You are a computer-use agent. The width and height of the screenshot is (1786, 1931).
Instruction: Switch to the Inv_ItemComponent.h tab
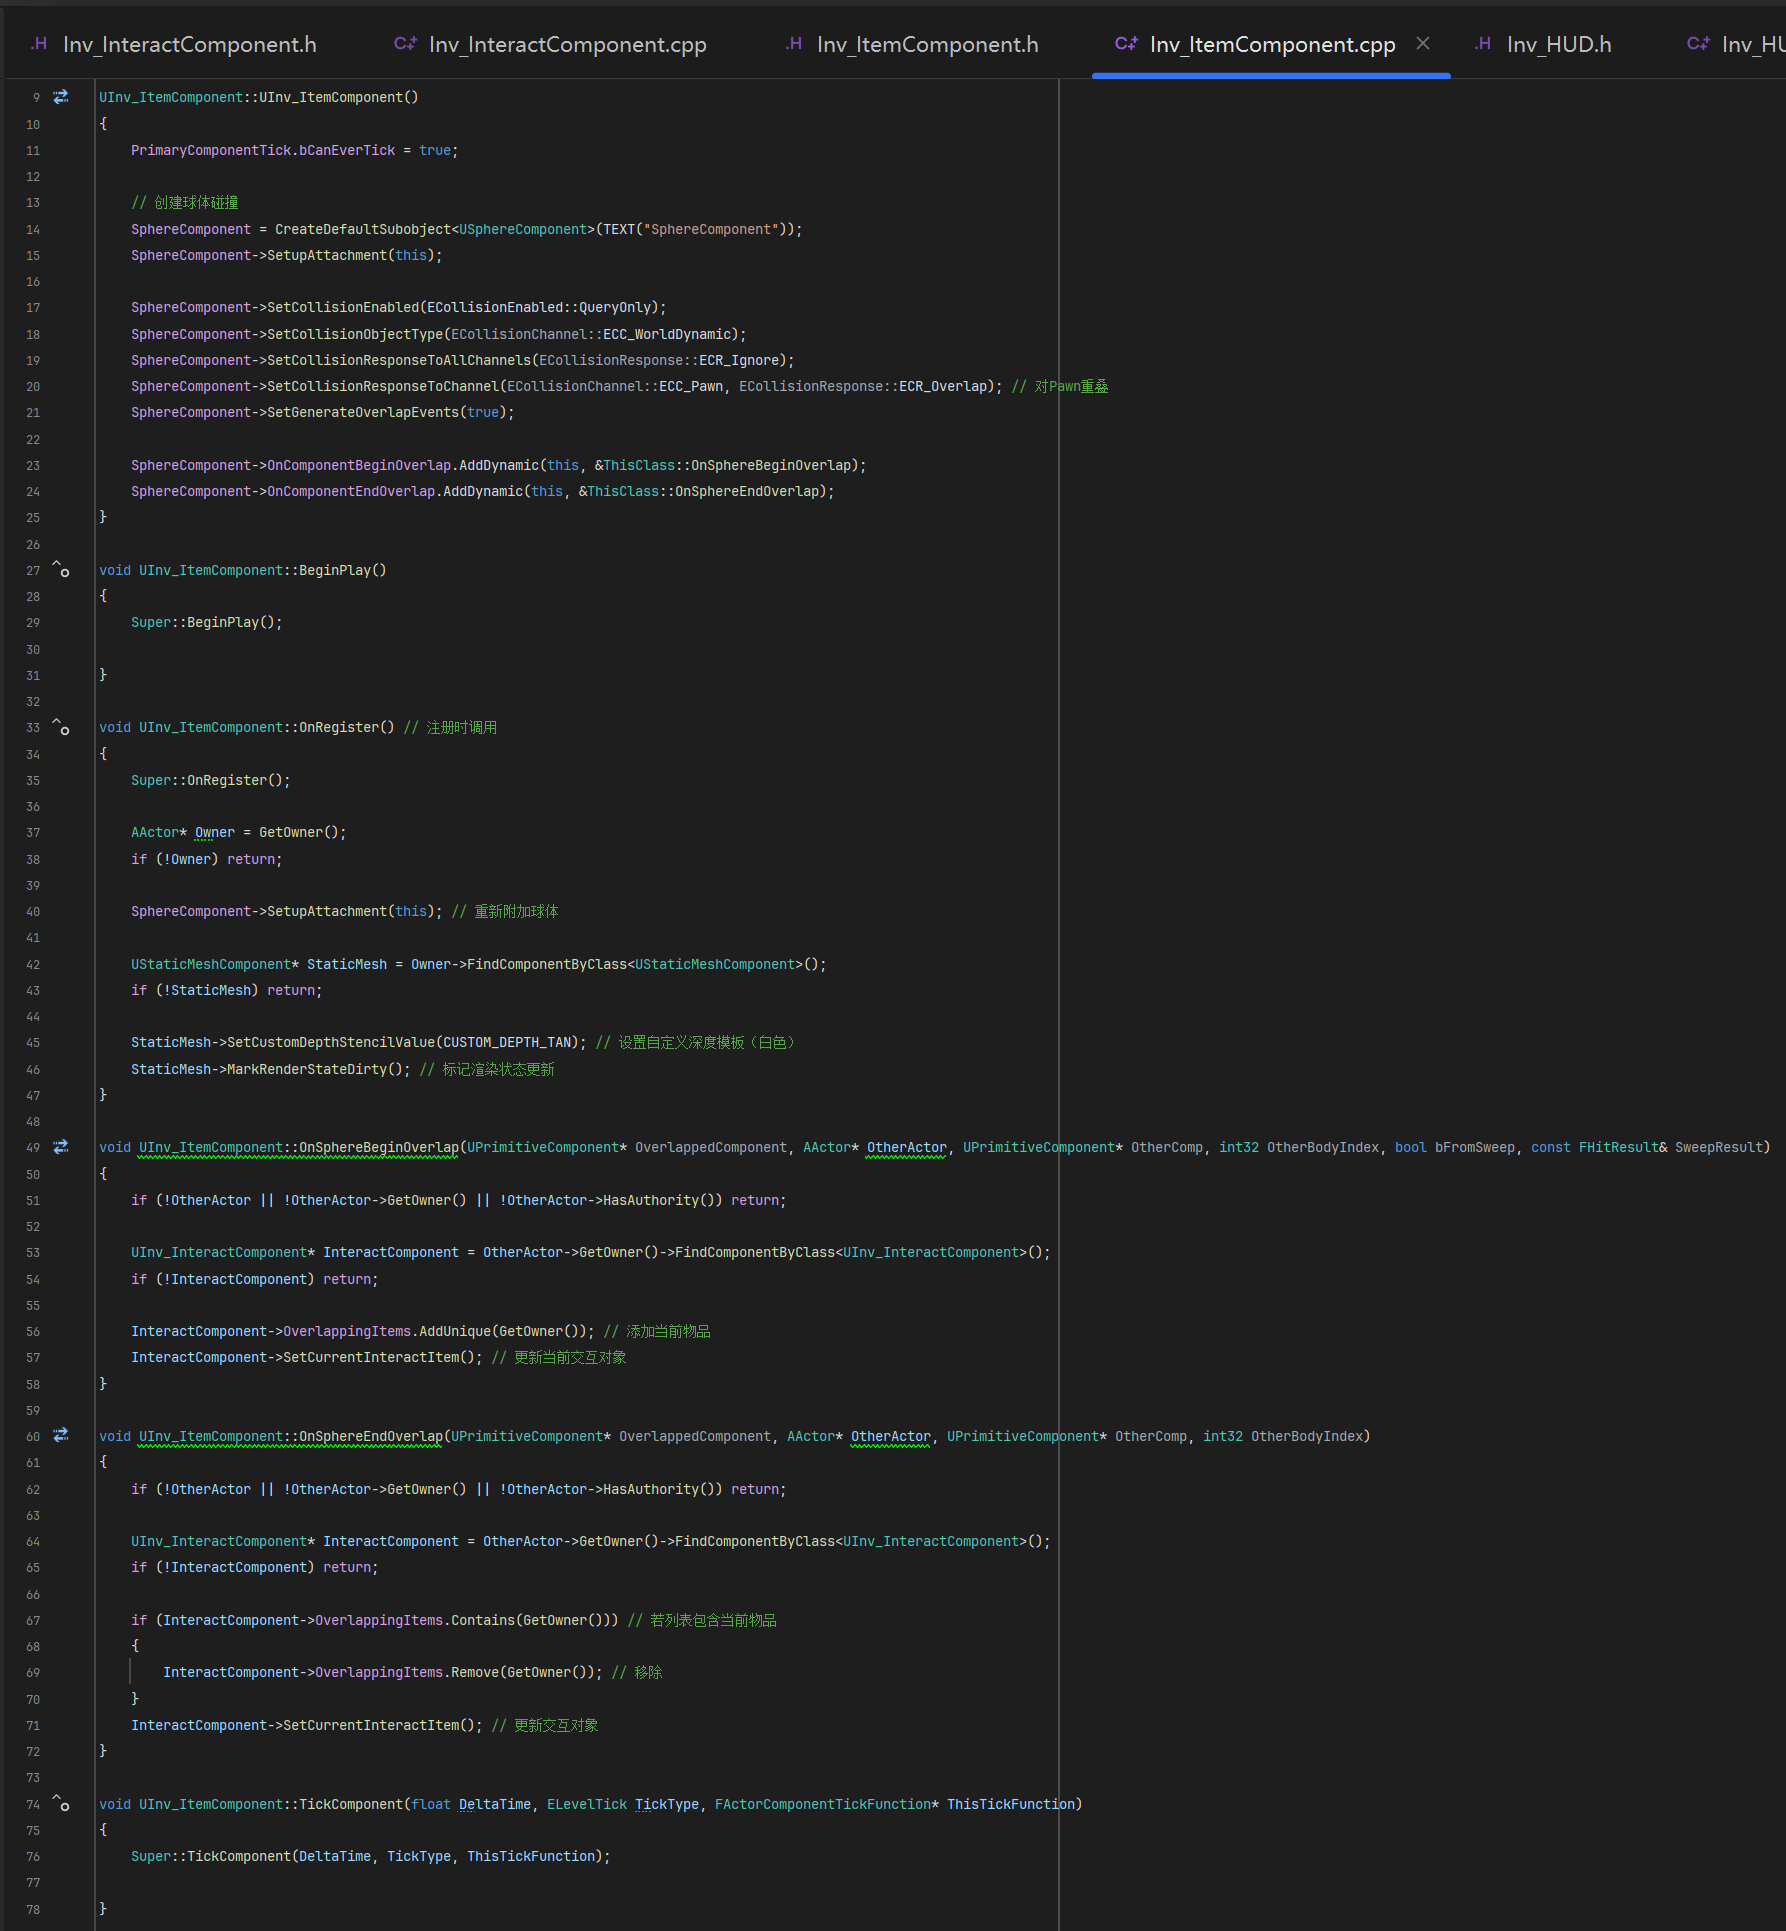[x=912, y=44]
